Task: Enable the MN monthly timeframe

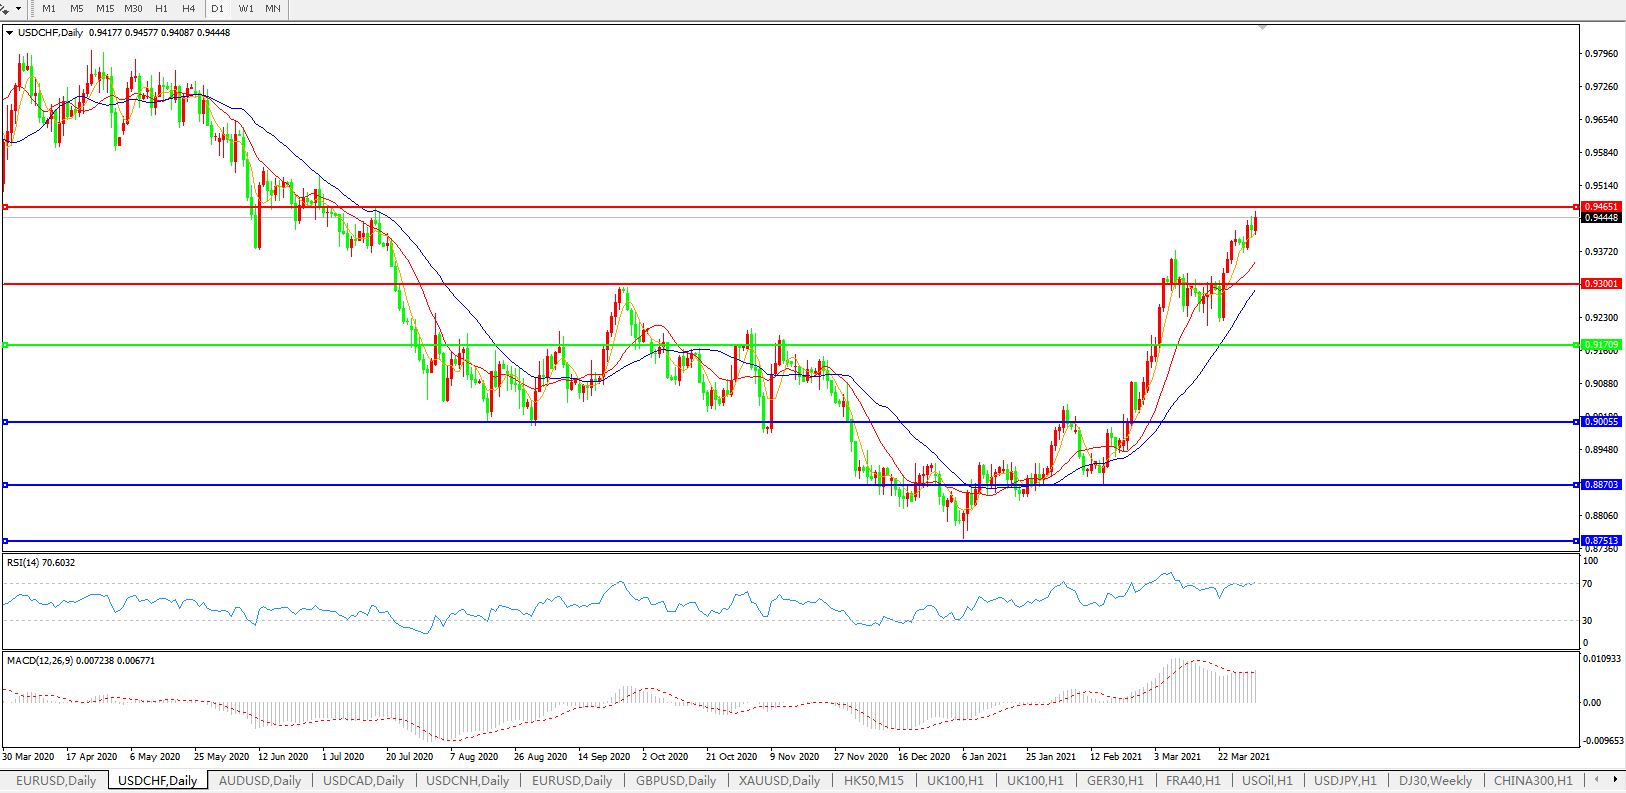Action: tap(273, 8)
